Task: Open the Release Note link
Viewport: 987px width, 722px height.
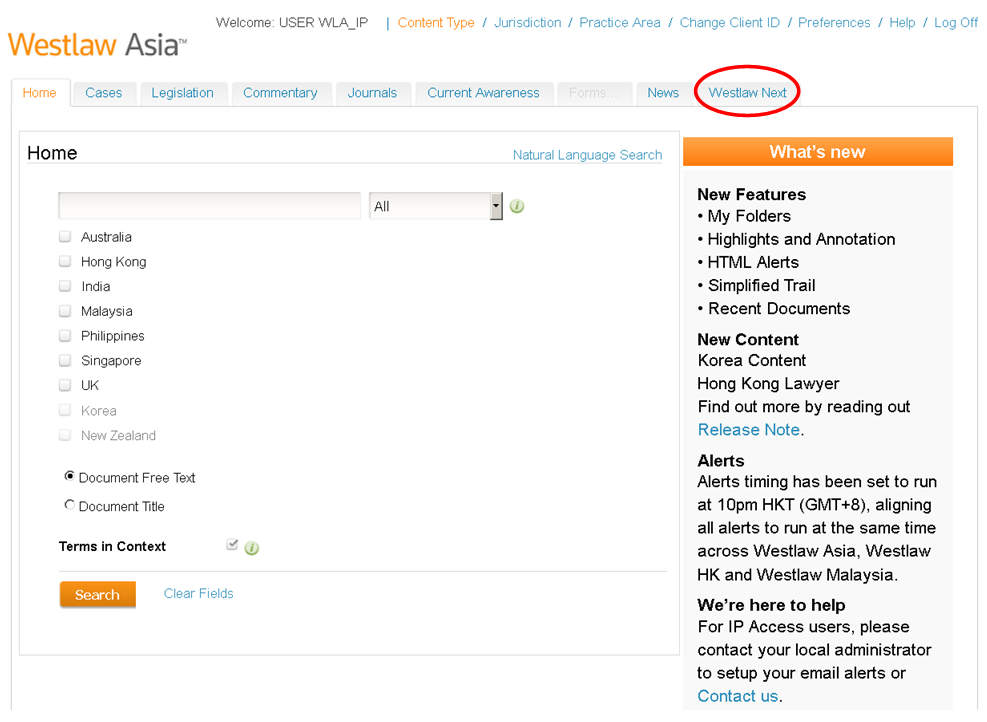Action: (x=748, y=430)
